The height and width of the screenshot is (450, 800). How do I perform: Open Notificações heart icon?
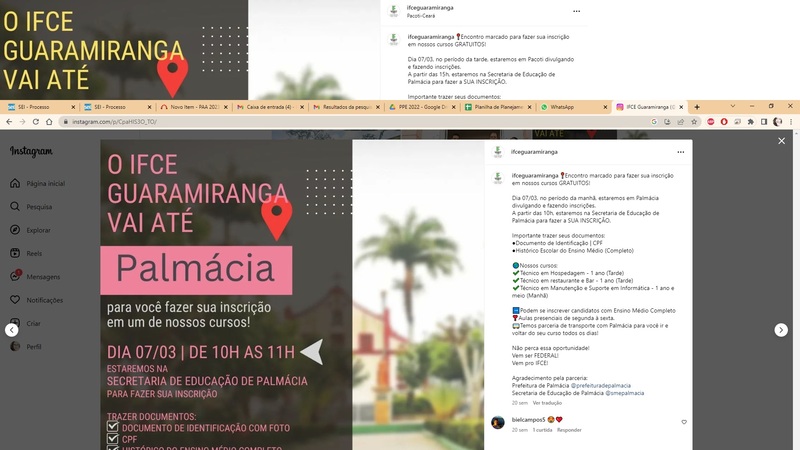pyautogui.click(x=14, y=300)
